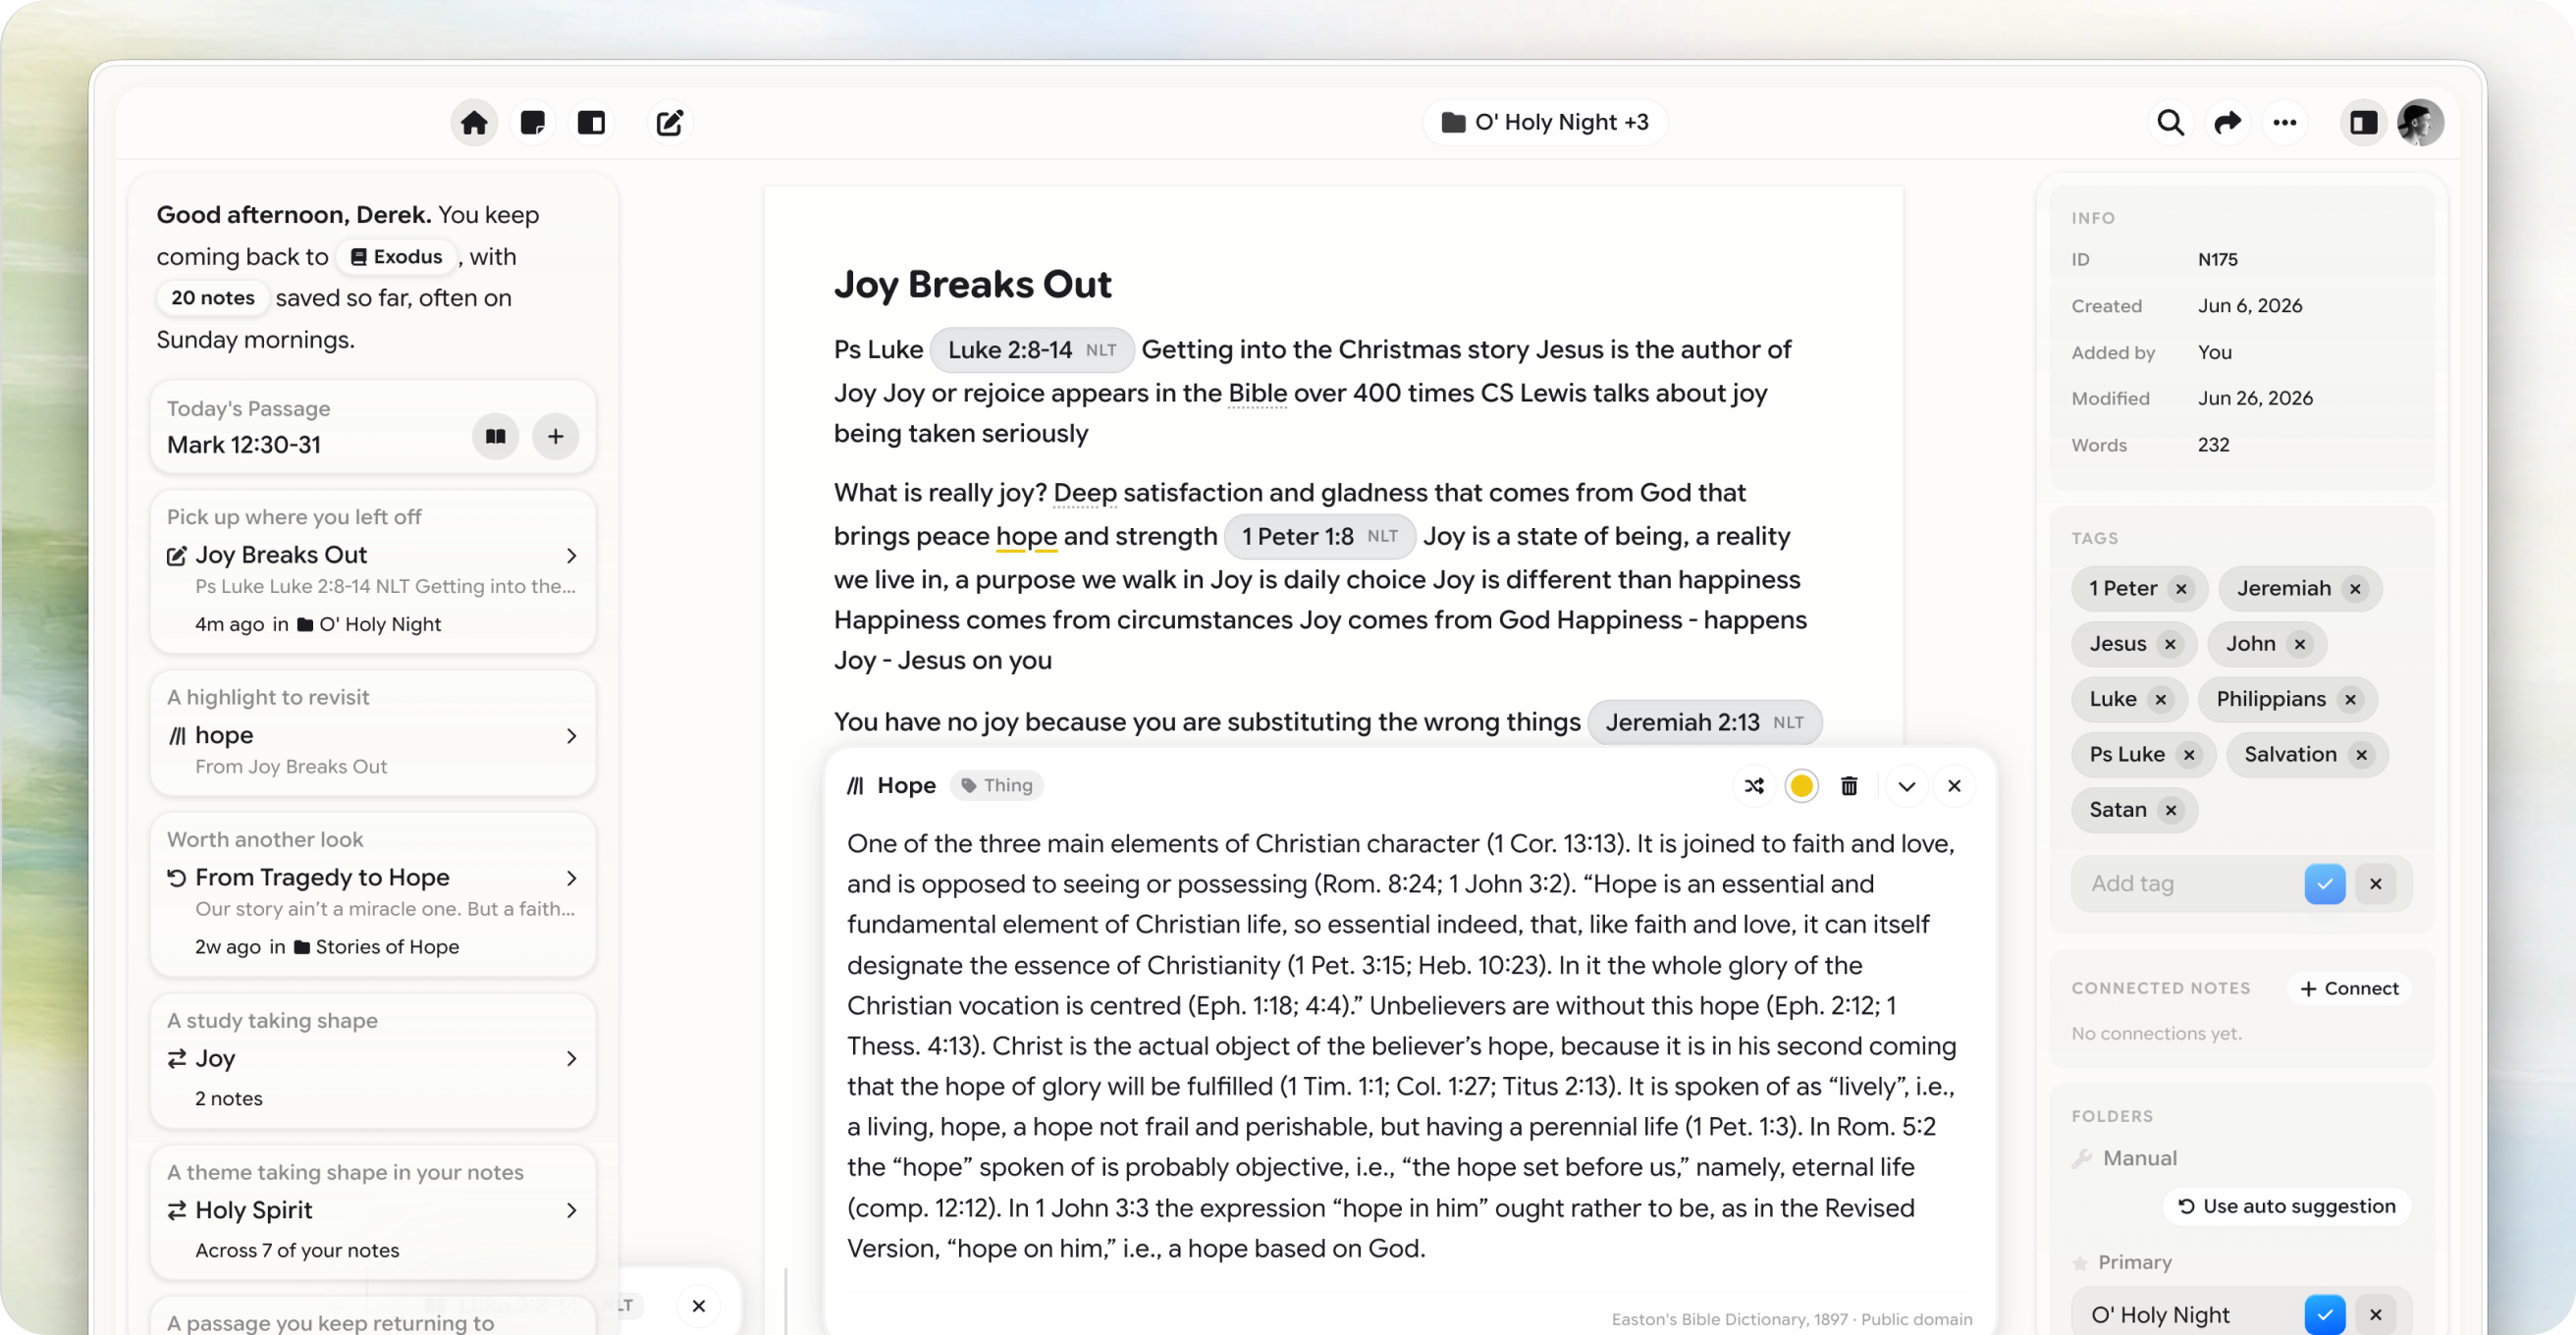Toggle the left sidebar panel icon
The height and width of the screenshot is (1335, 2576).
click(591, 122)
